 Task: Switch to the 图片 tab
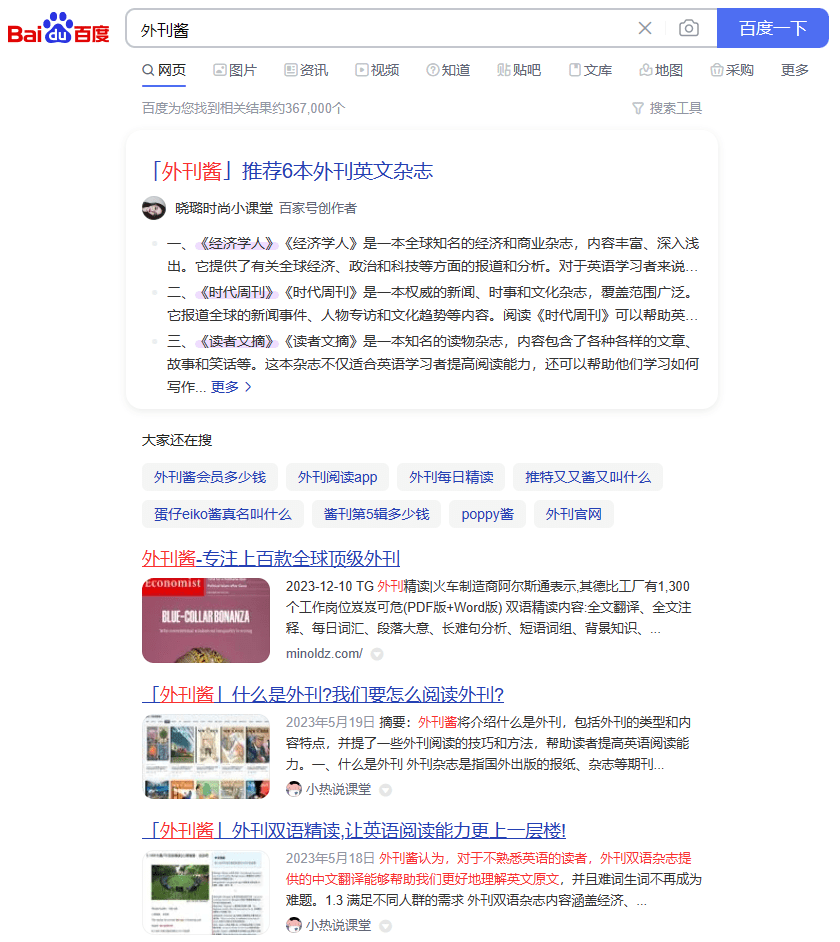coord(235,70)
